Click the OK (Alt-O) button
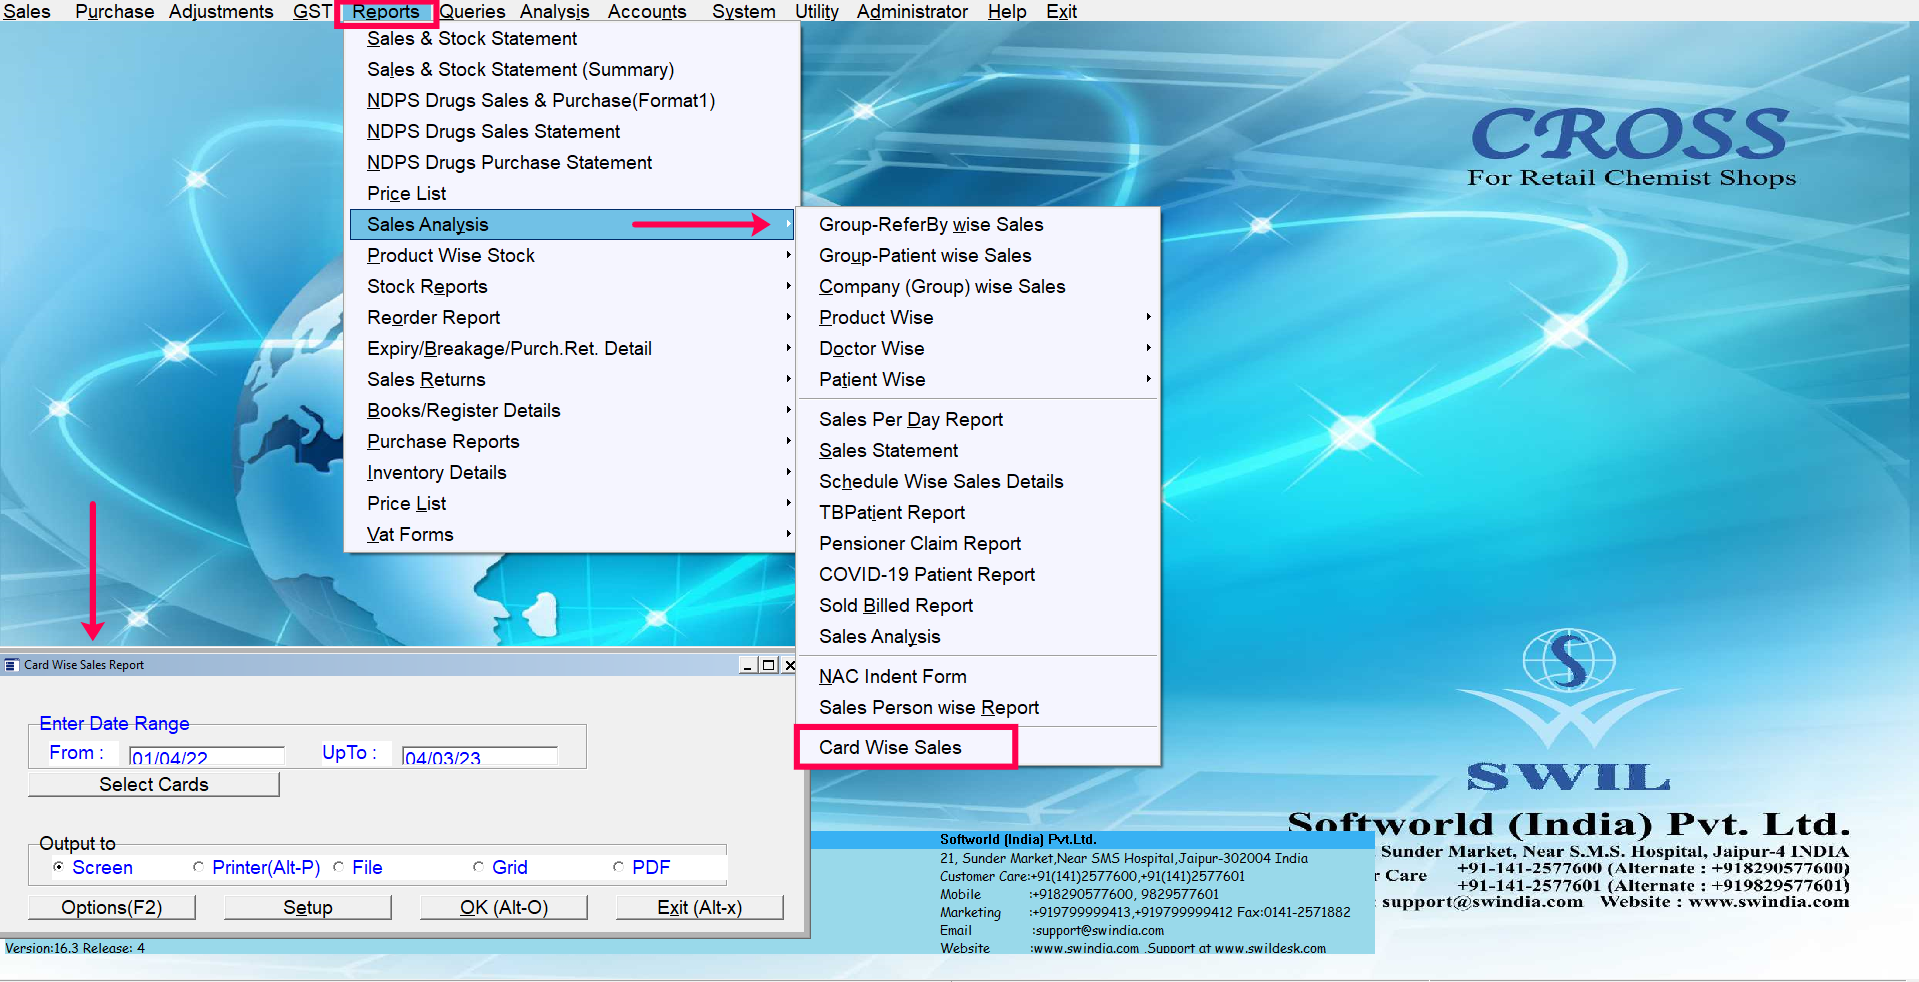Viewport: 1919px width, 982px height. point(504,908)
